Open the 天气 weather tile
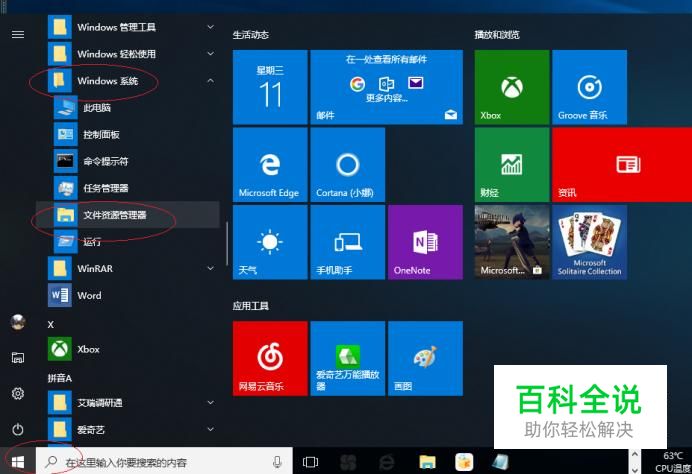 click(270, 242)
